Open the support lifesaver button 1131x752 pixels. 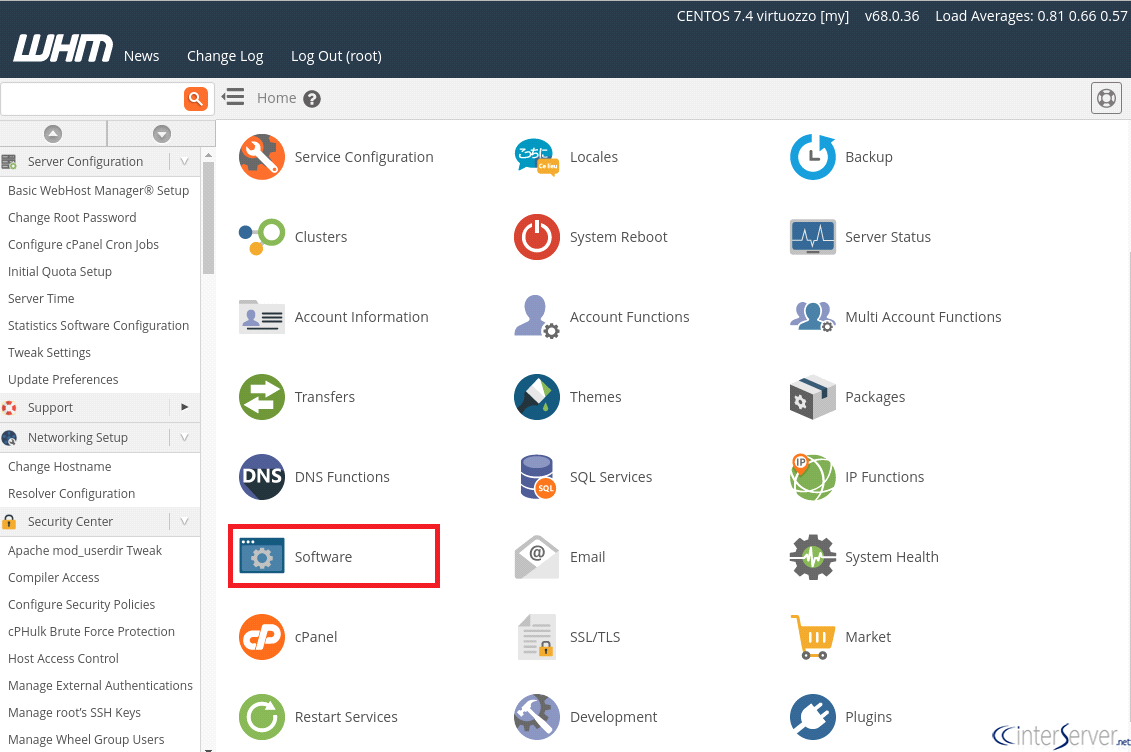[1106, 98]
